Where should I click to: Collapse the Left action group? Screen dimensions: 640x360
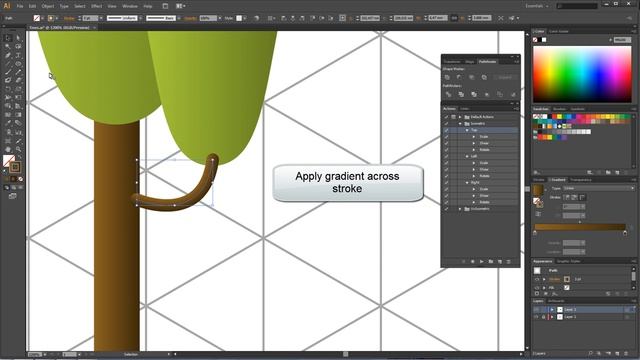coord(467,156)
